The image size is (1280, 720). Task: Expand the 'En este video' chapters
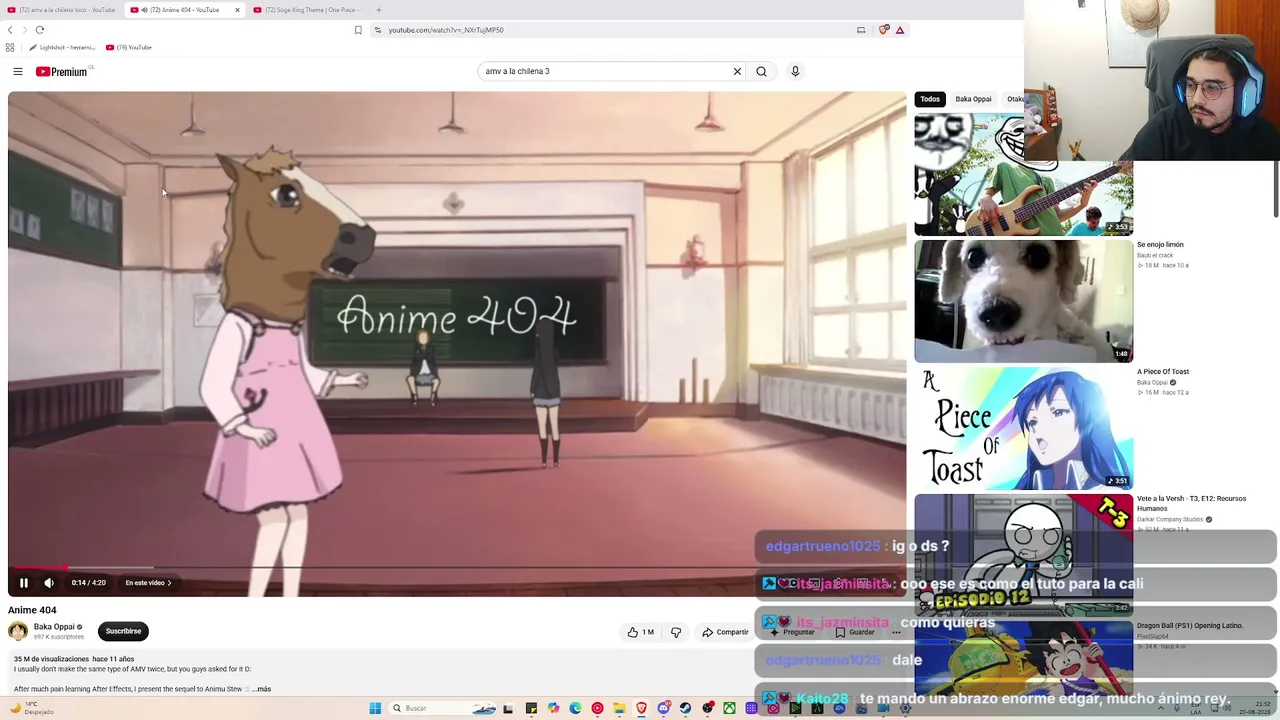(x=148, y=583)
